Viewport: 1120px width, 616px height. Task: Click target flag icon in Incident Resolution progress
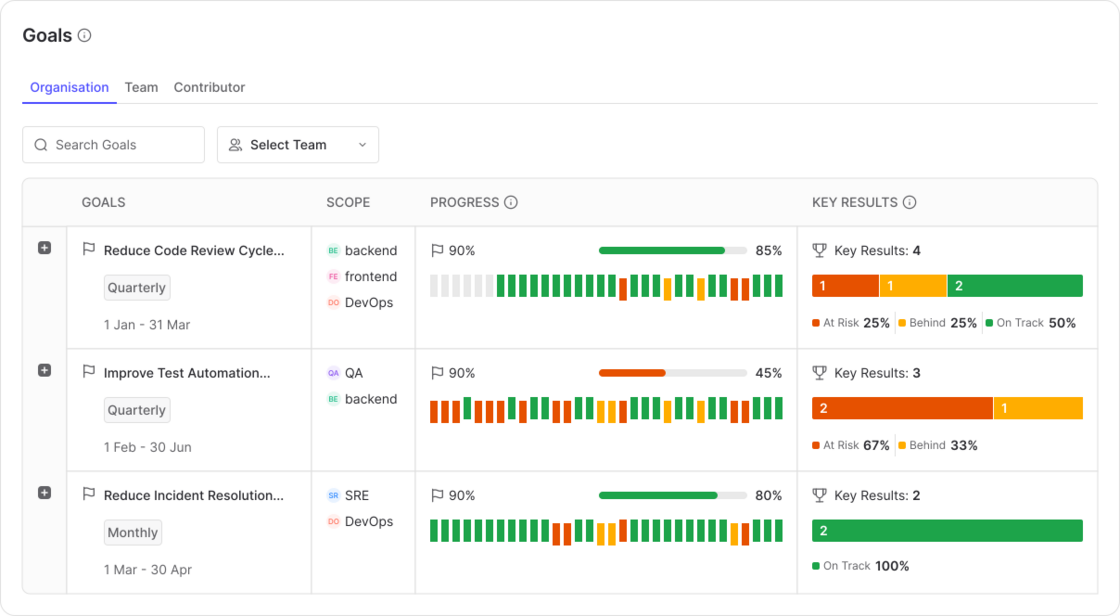point(437,495)
